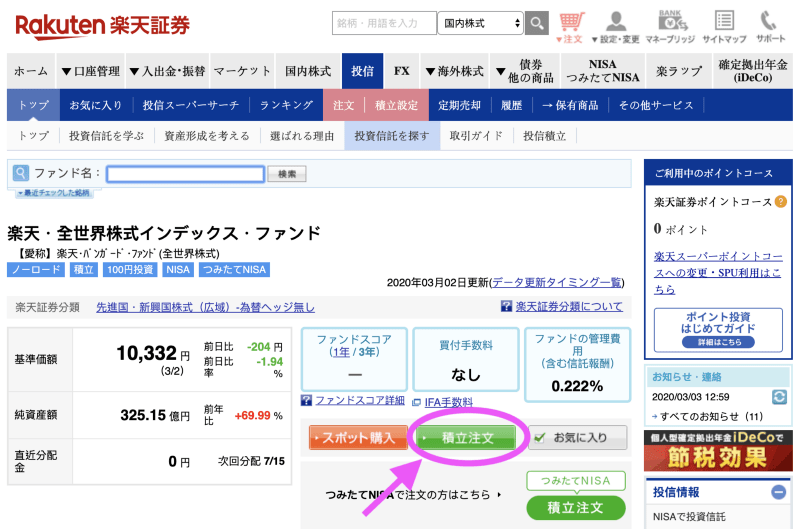
Task: Open 取引ガイド third-level tab
Action: coord(476,136)
